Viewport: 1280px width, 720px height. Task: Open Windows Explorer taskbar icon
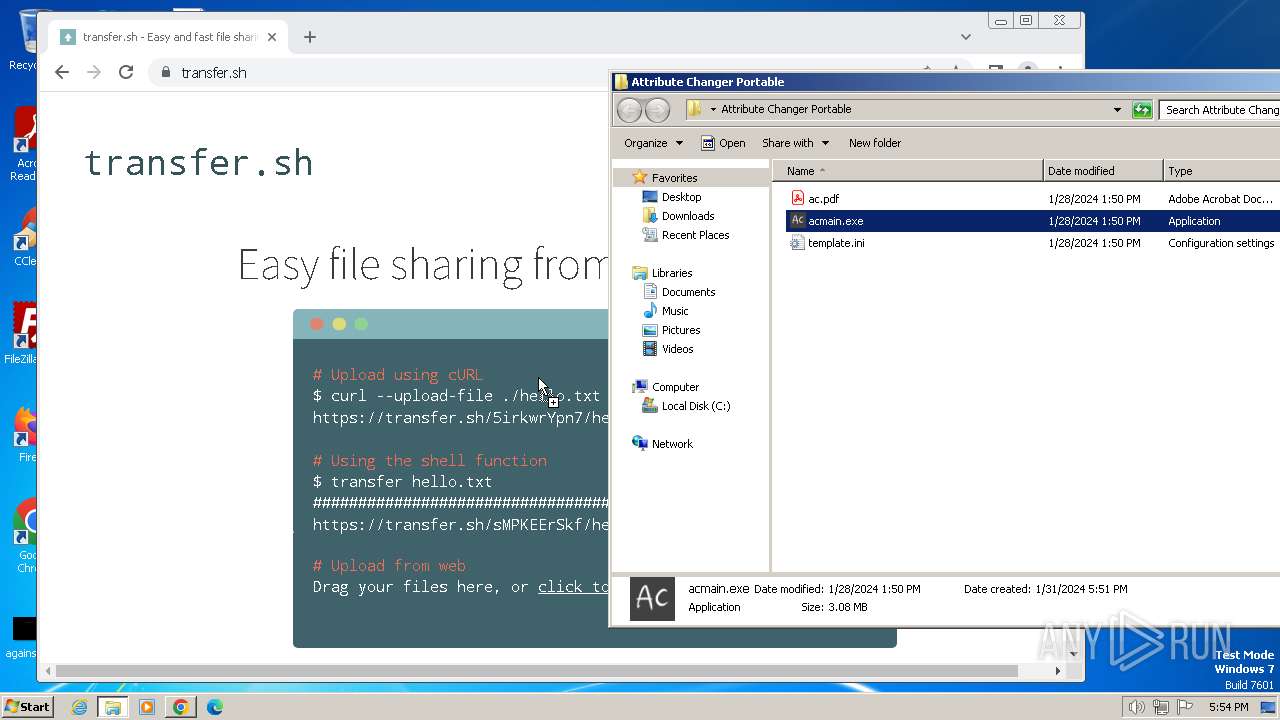[x=113, y=707]
